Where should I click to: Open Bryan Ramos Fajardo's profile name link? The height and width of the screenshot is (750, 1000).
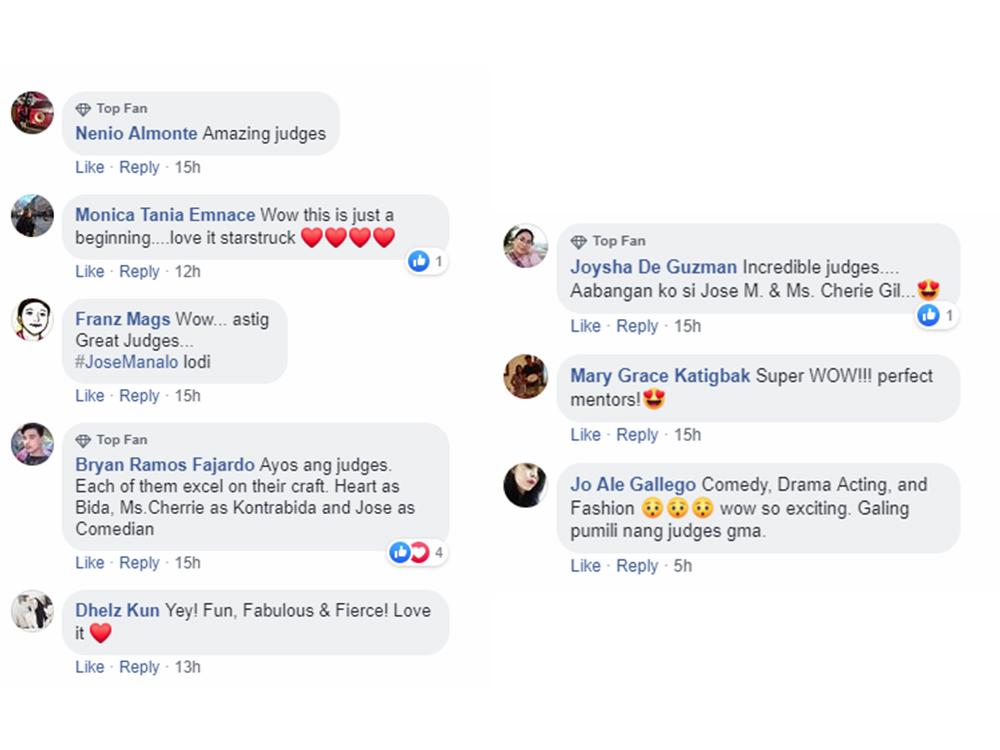165,465
